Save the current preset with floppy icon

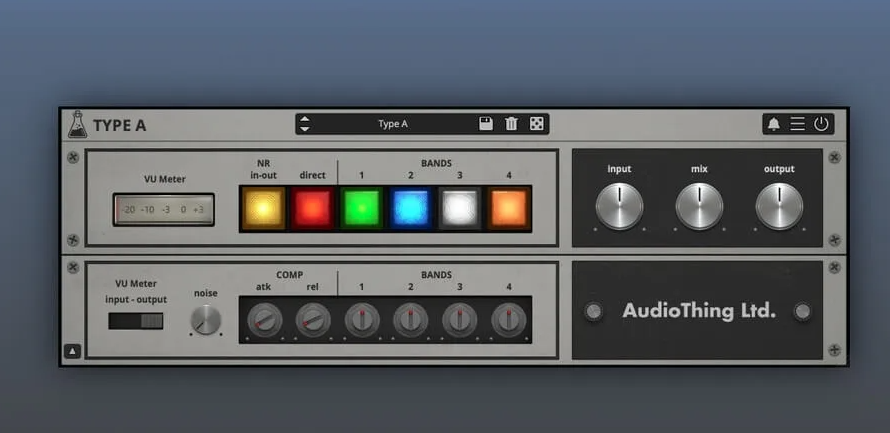click(486, 124)
